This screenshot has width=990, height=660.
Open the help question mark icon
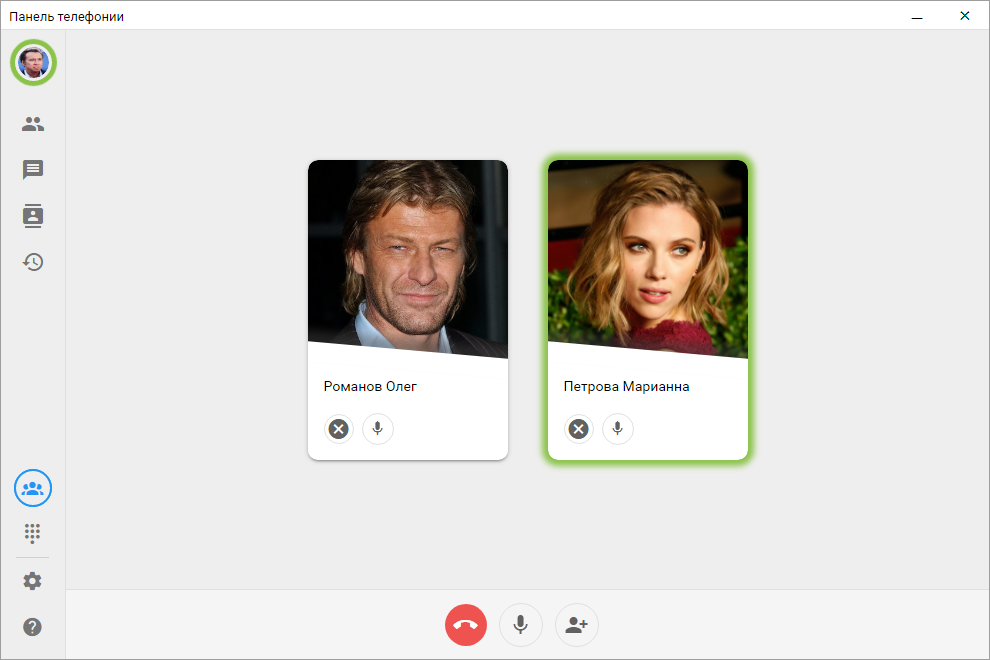(32, 627)
